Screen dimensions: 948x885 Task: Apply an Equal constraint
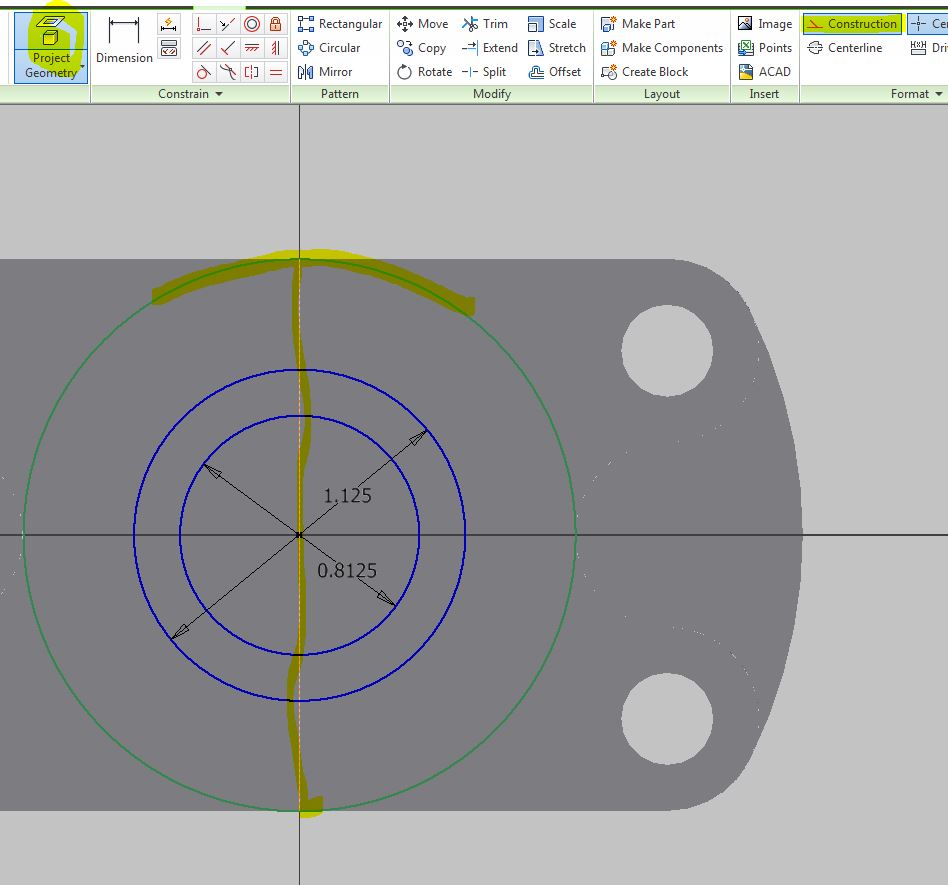tap(276, 72)
